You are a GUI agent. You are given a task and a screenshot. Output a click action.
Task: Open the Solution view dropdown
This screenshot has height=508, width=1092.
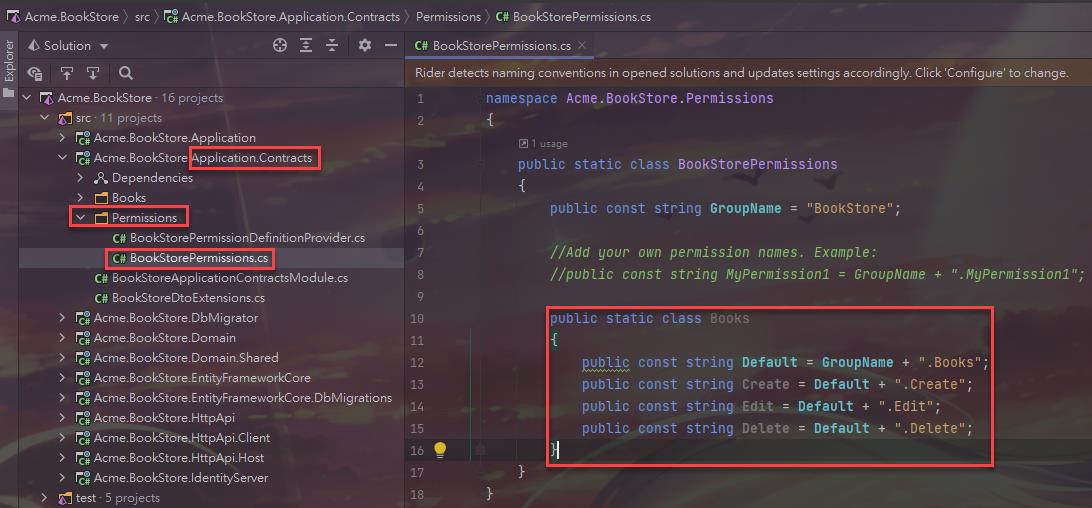68,46
